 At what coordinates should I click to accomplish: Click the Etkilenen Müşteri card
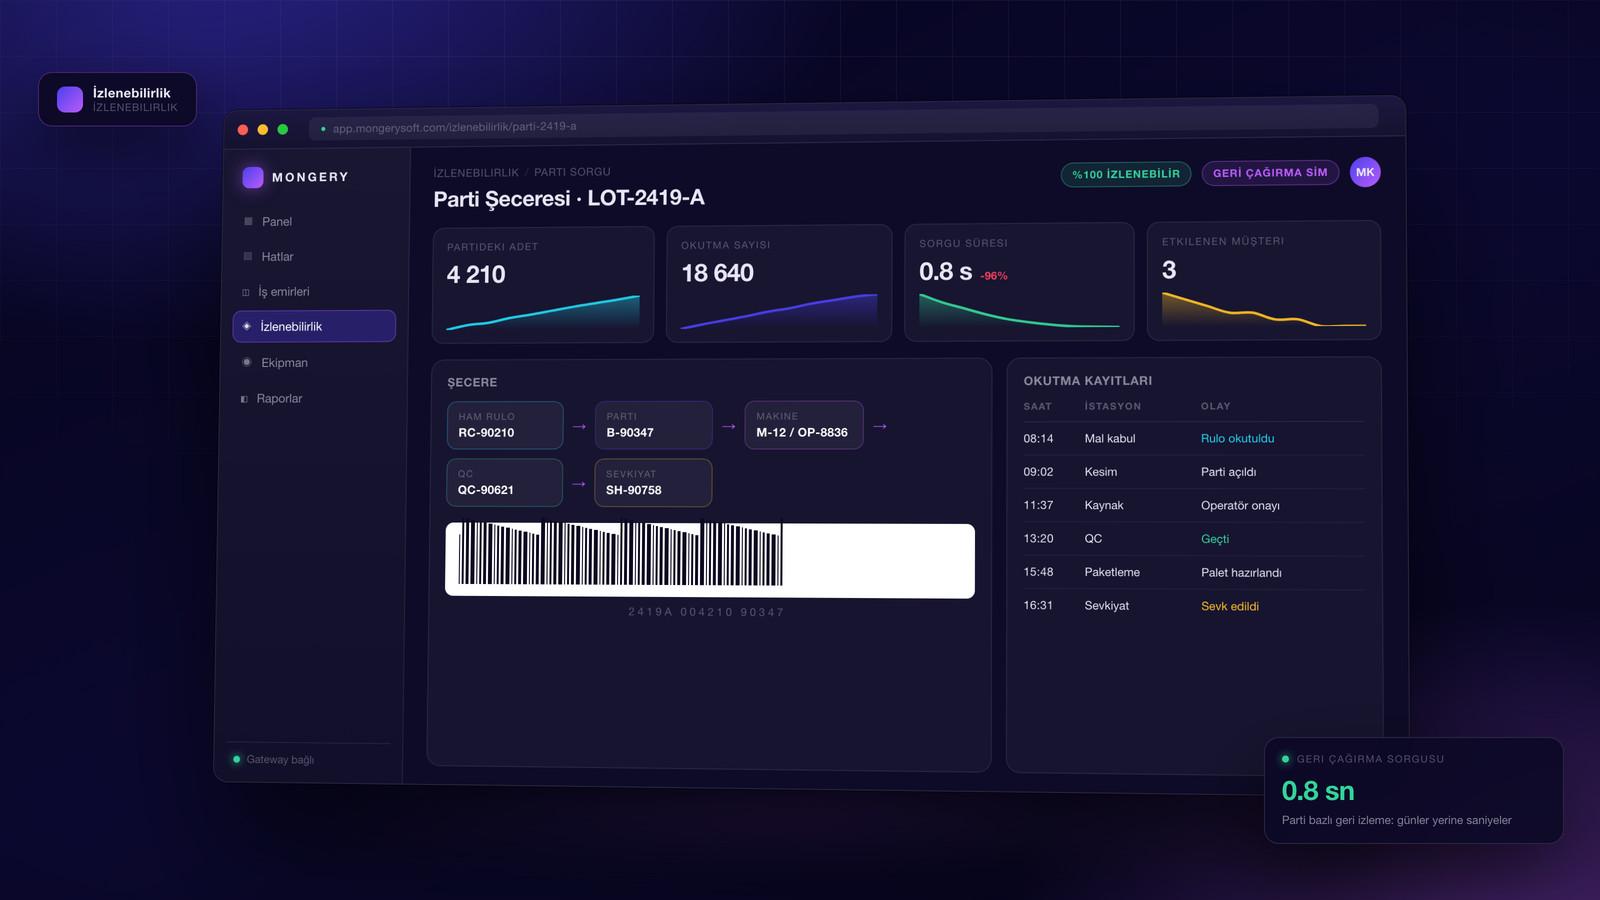(1264, 280)
